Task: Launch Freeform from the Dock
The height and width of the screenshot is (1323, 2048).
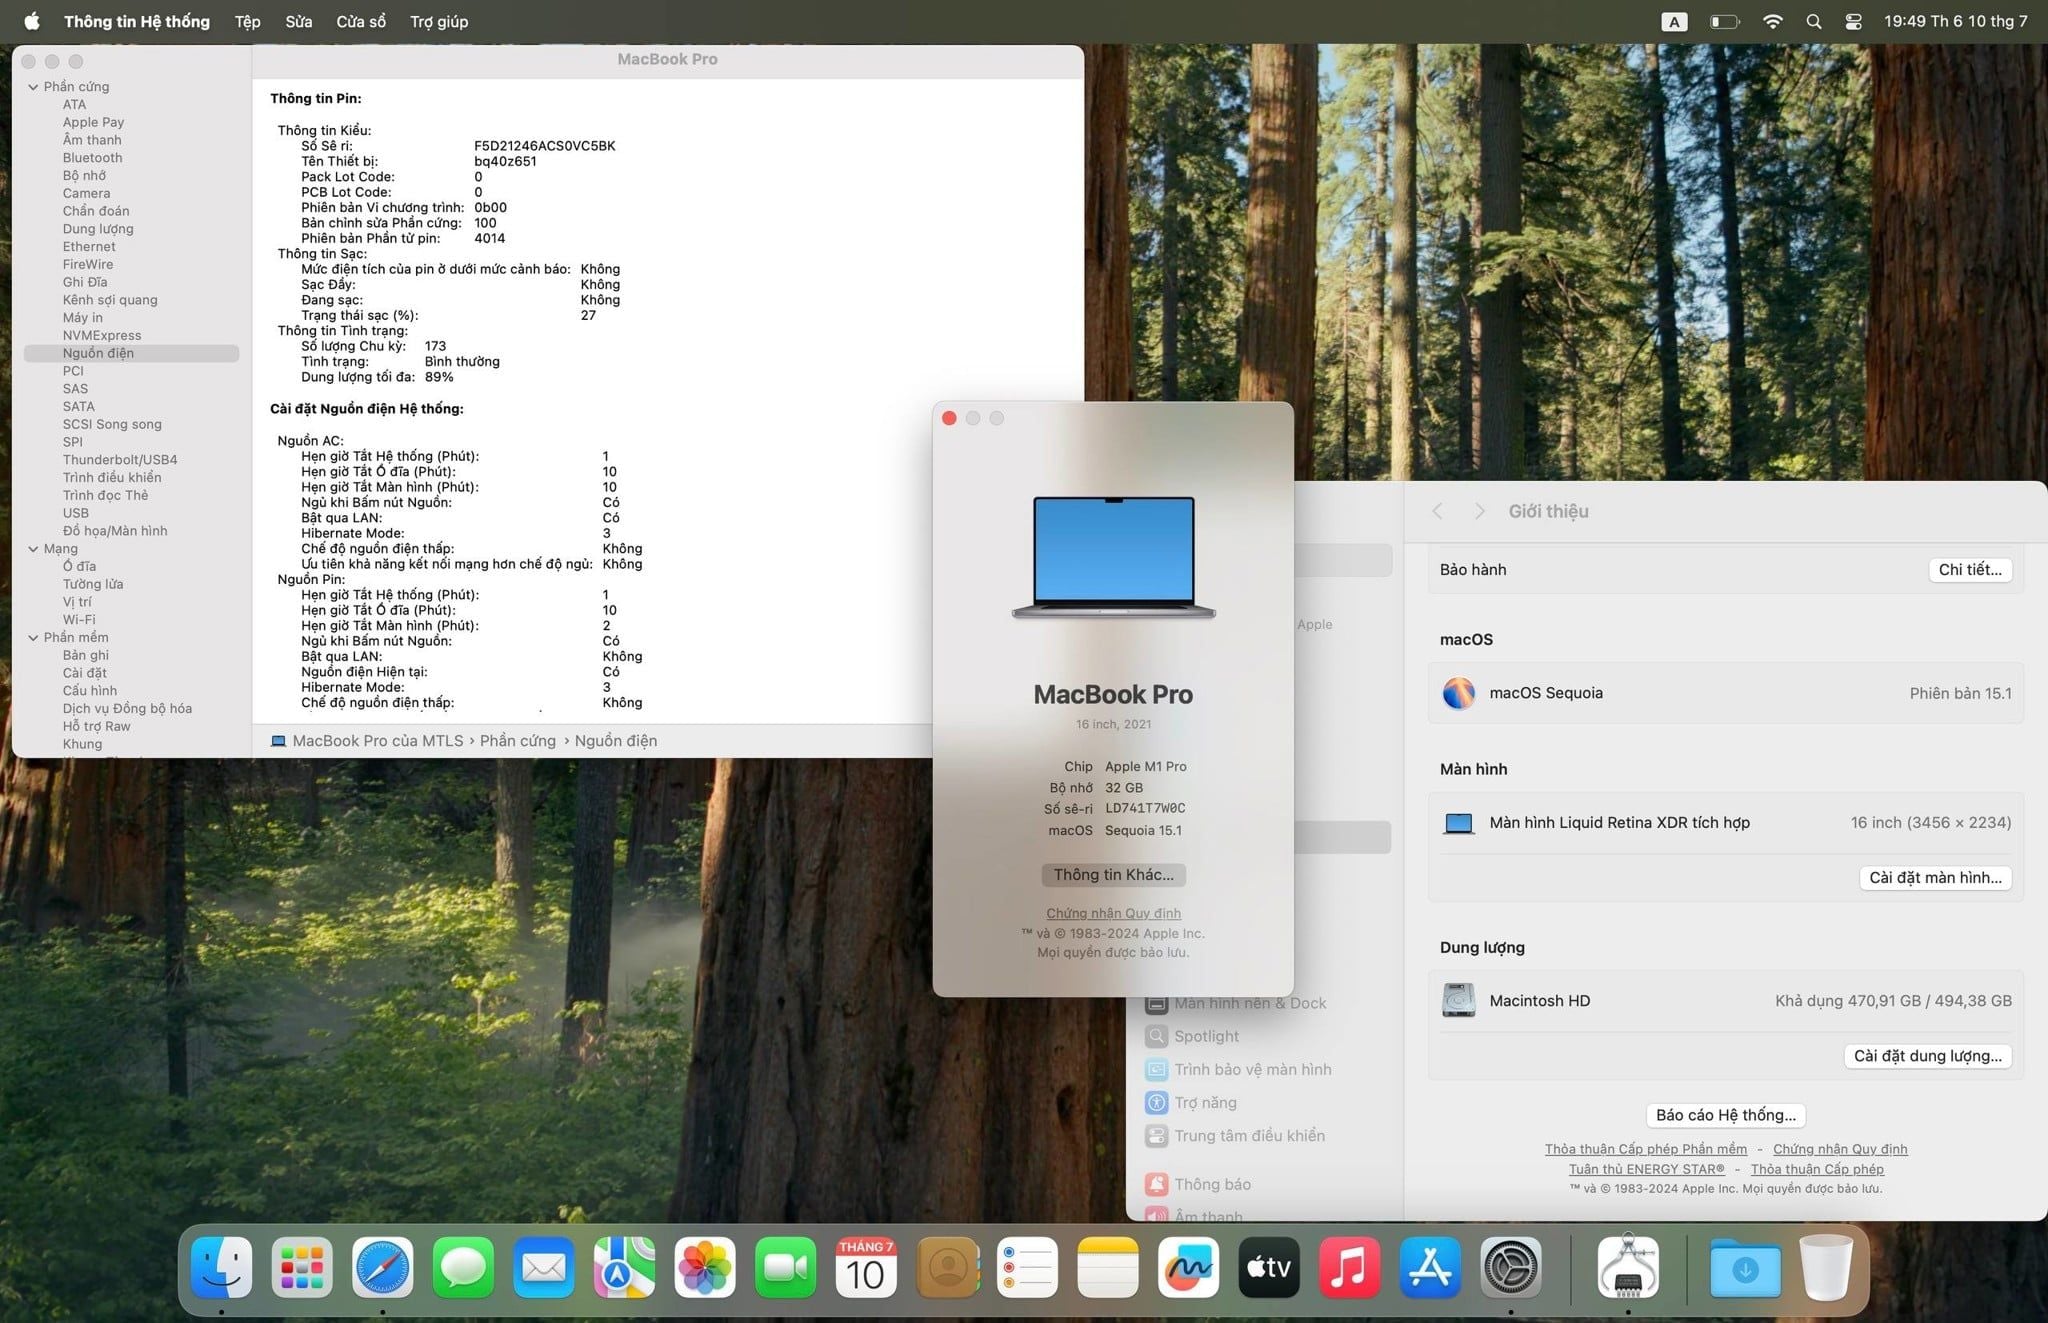Action: point(1188,1268)
